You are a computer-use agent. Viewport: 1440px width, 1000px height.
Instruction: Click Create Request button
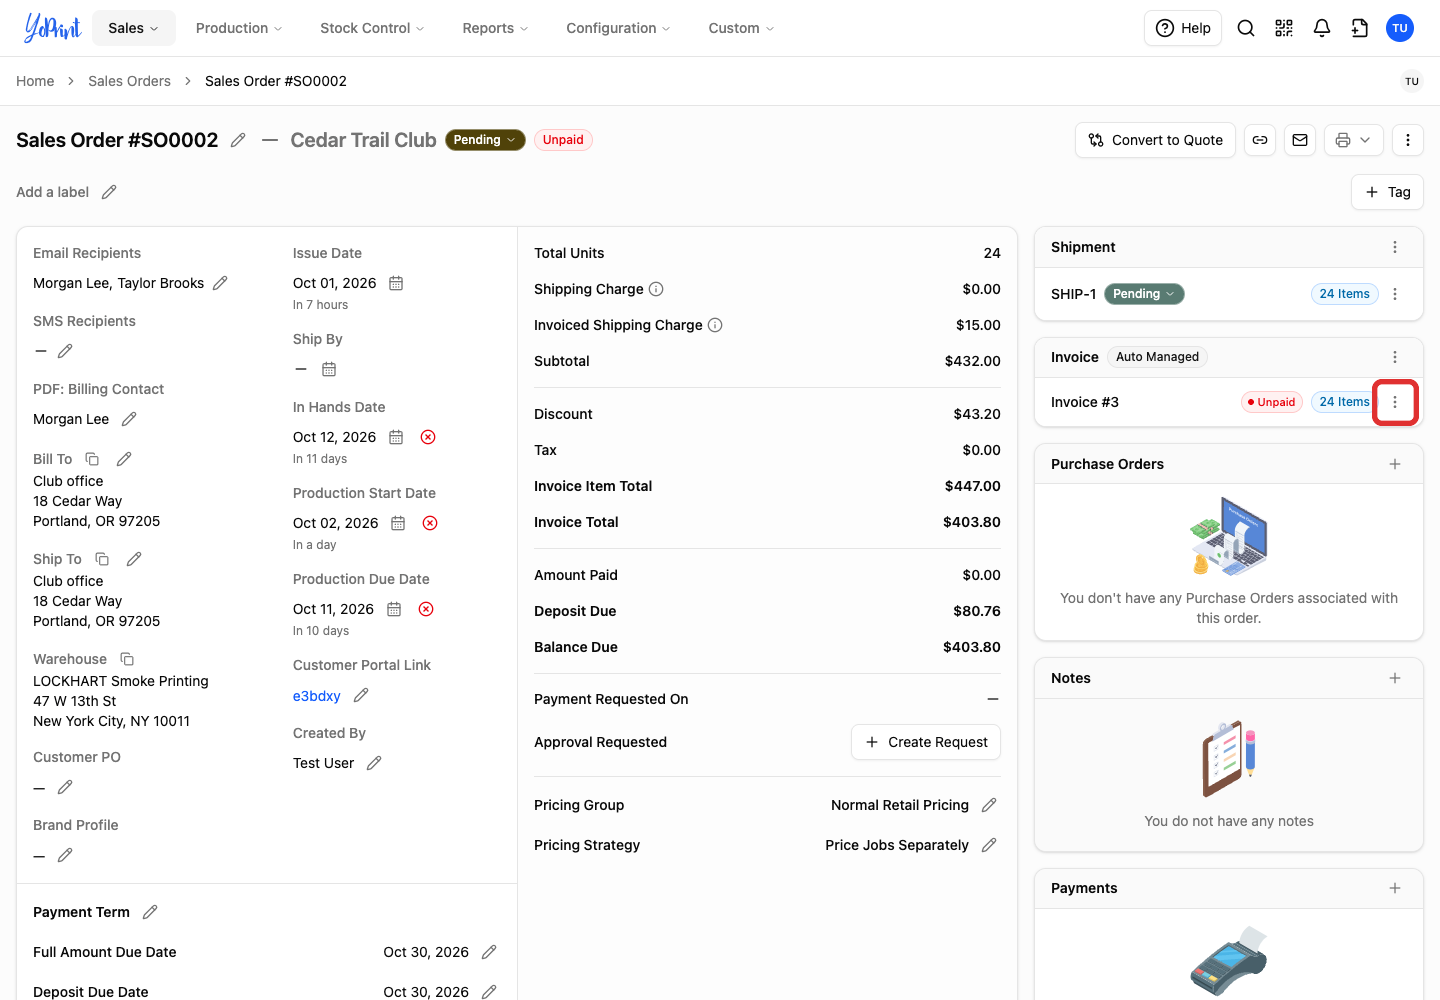tap(926, 742)
